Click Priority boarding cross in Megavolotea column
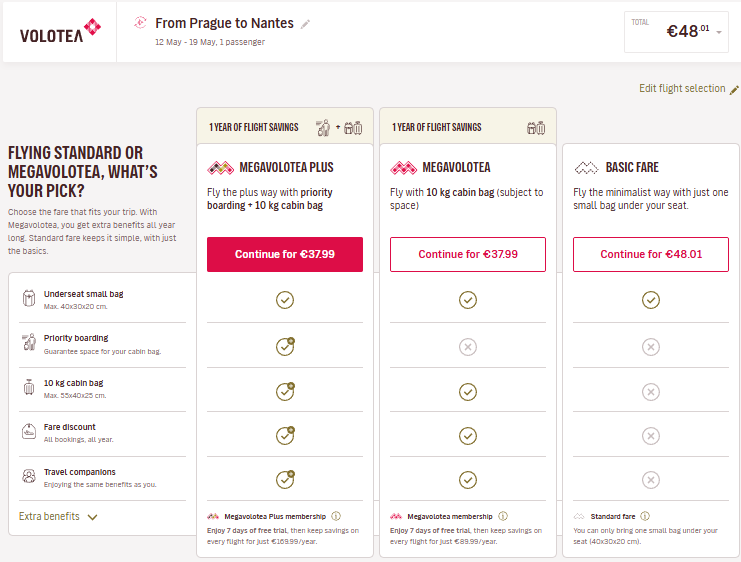Viewport: 741px width, 562px height. [x=468, y=347]
